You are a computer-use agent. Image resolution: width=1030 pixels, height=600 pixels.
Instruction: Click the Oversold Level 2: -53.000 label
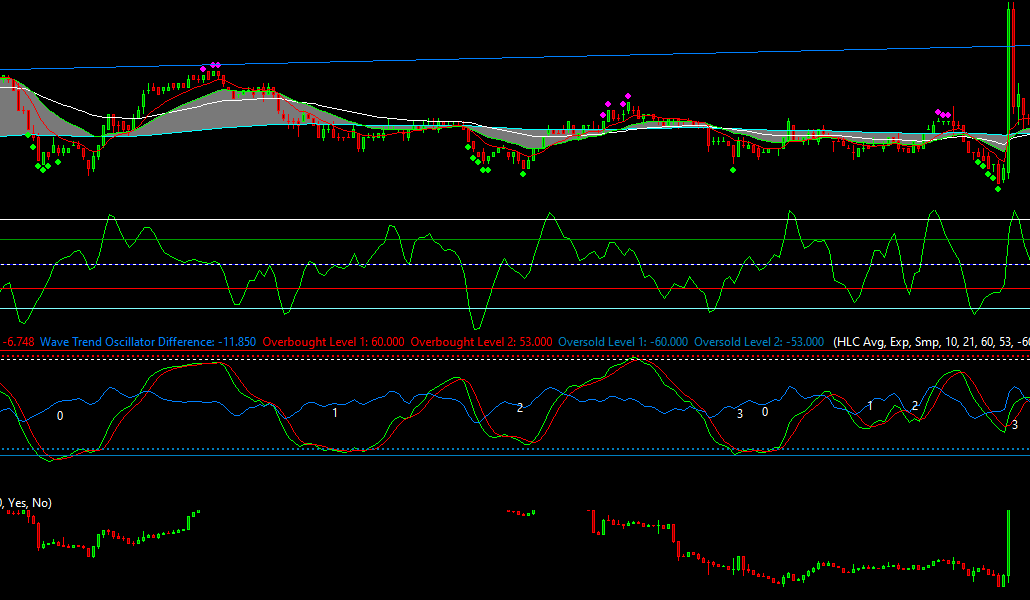tap(759, 342)
